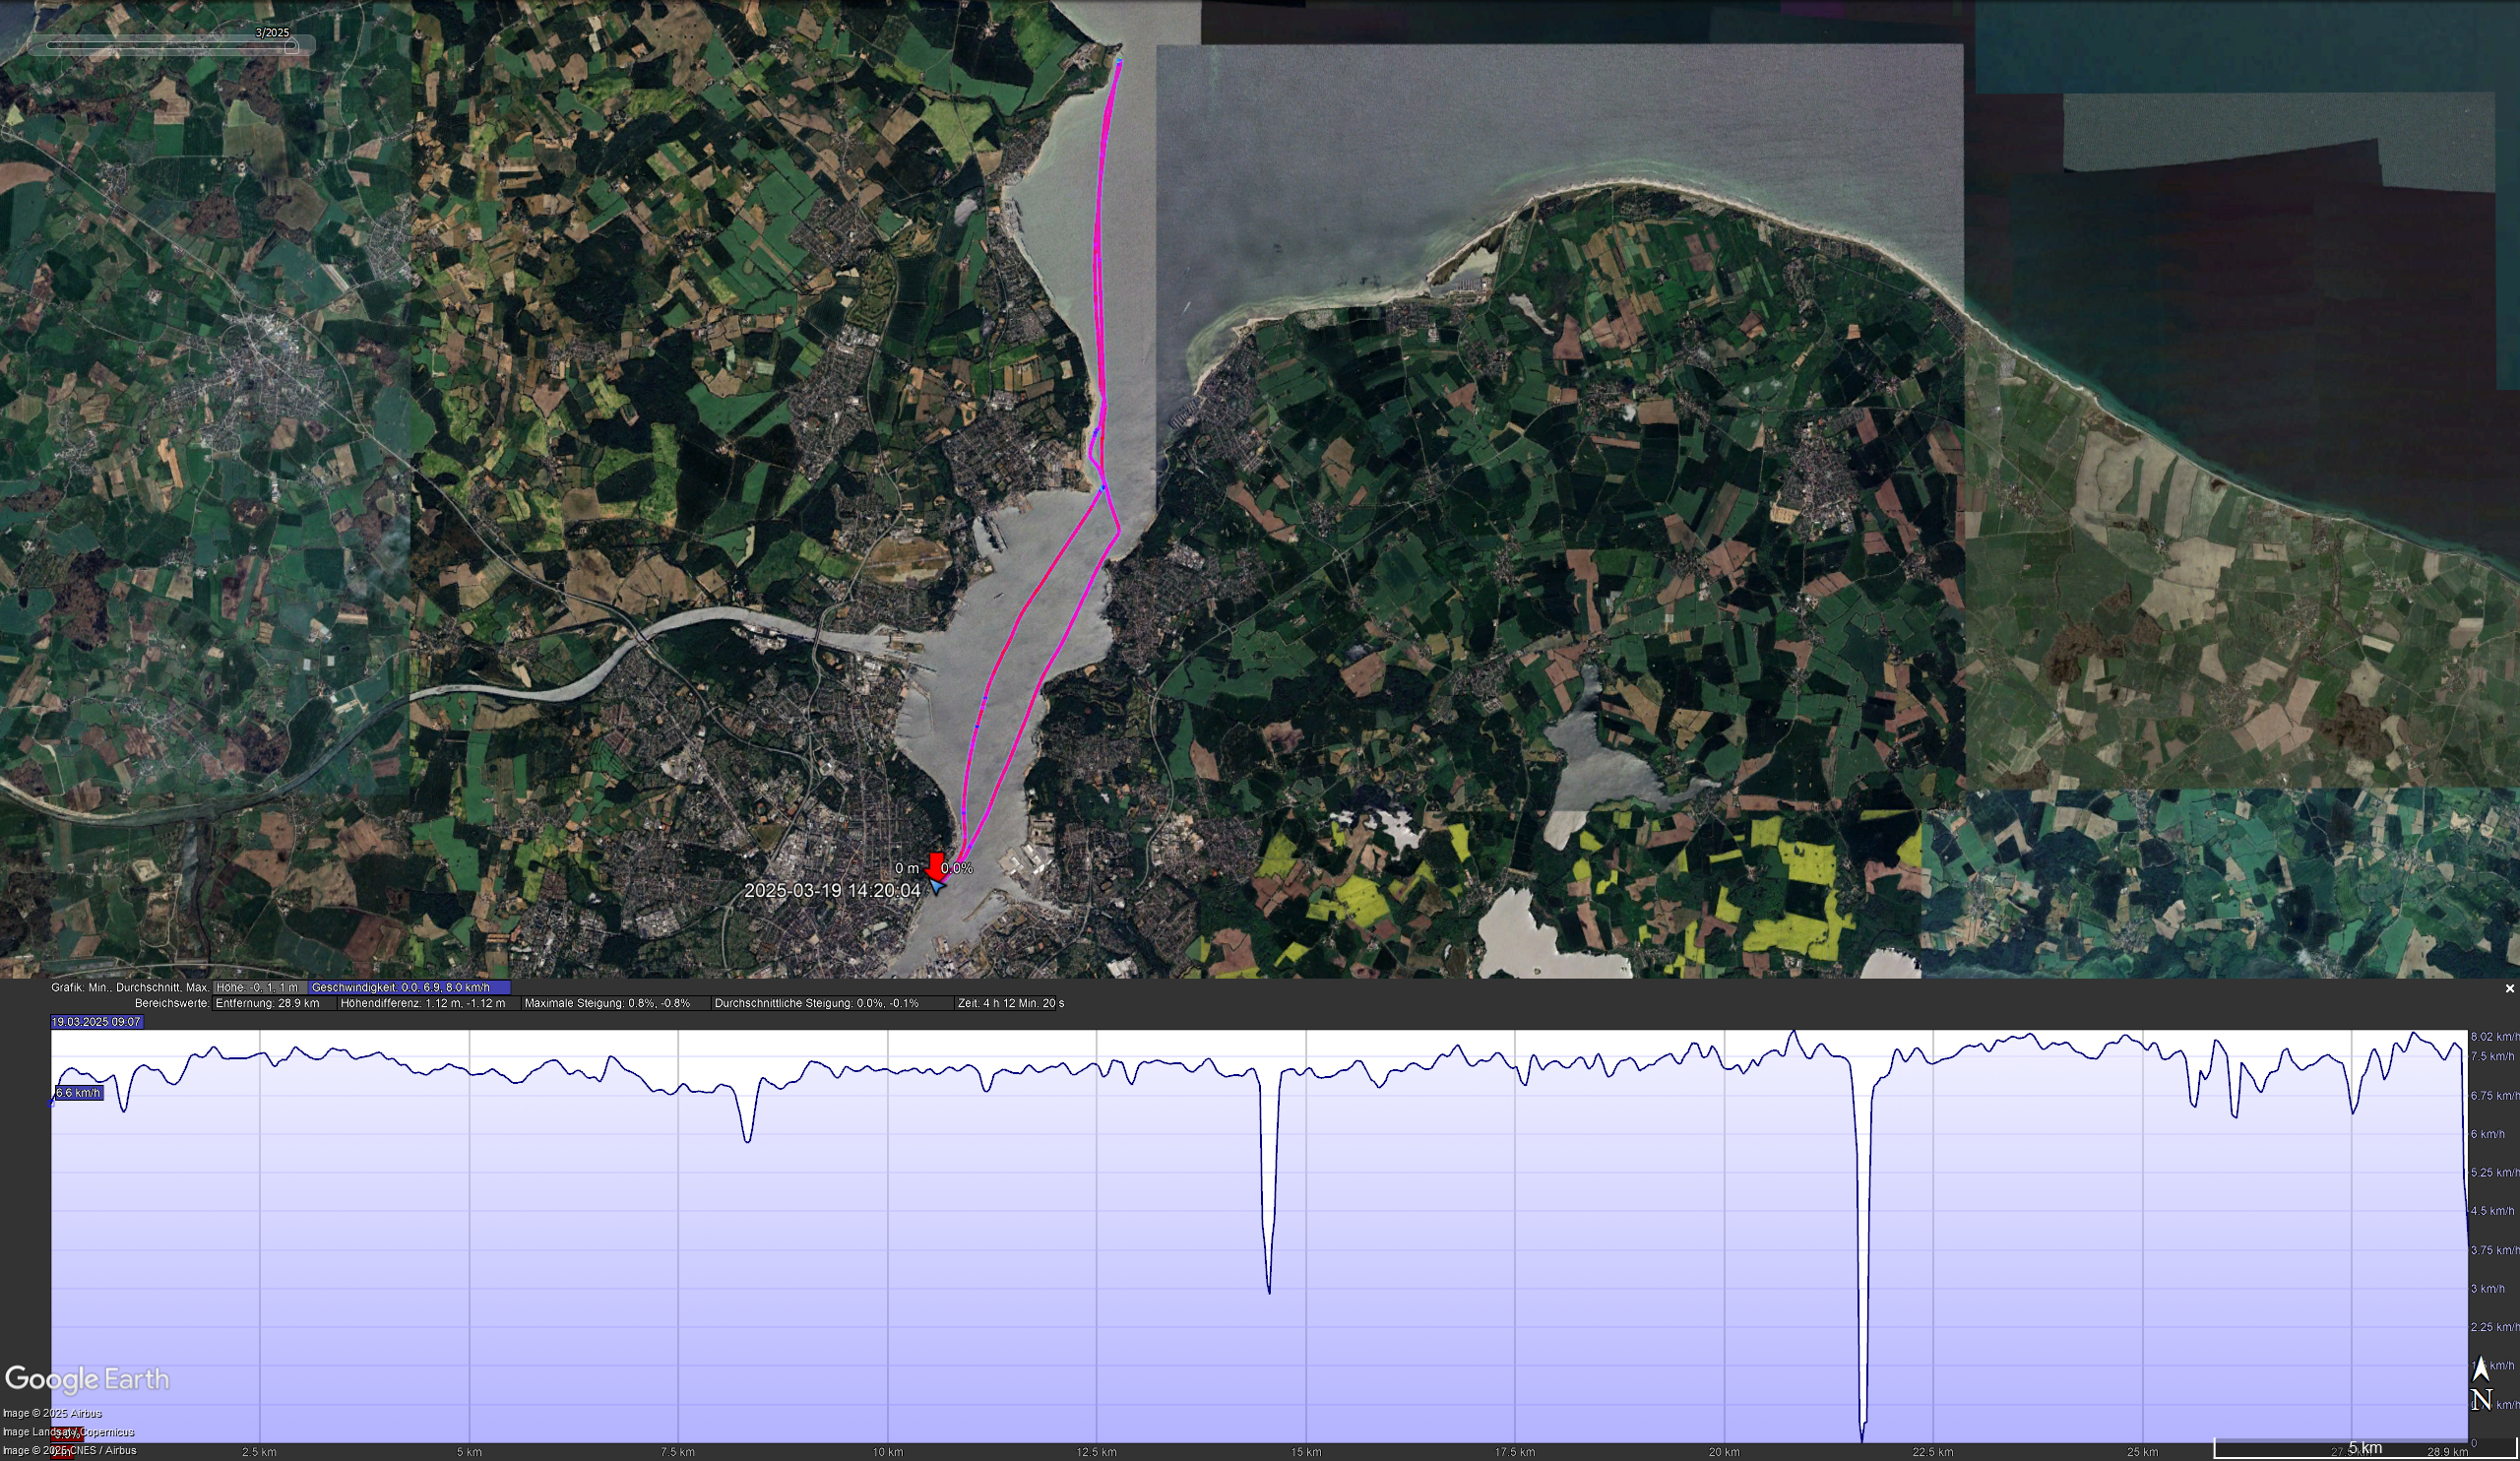Click the 2025-03-19 14:20:04 track label
Screen dimensions: 2520x1461
pos(832,890)
